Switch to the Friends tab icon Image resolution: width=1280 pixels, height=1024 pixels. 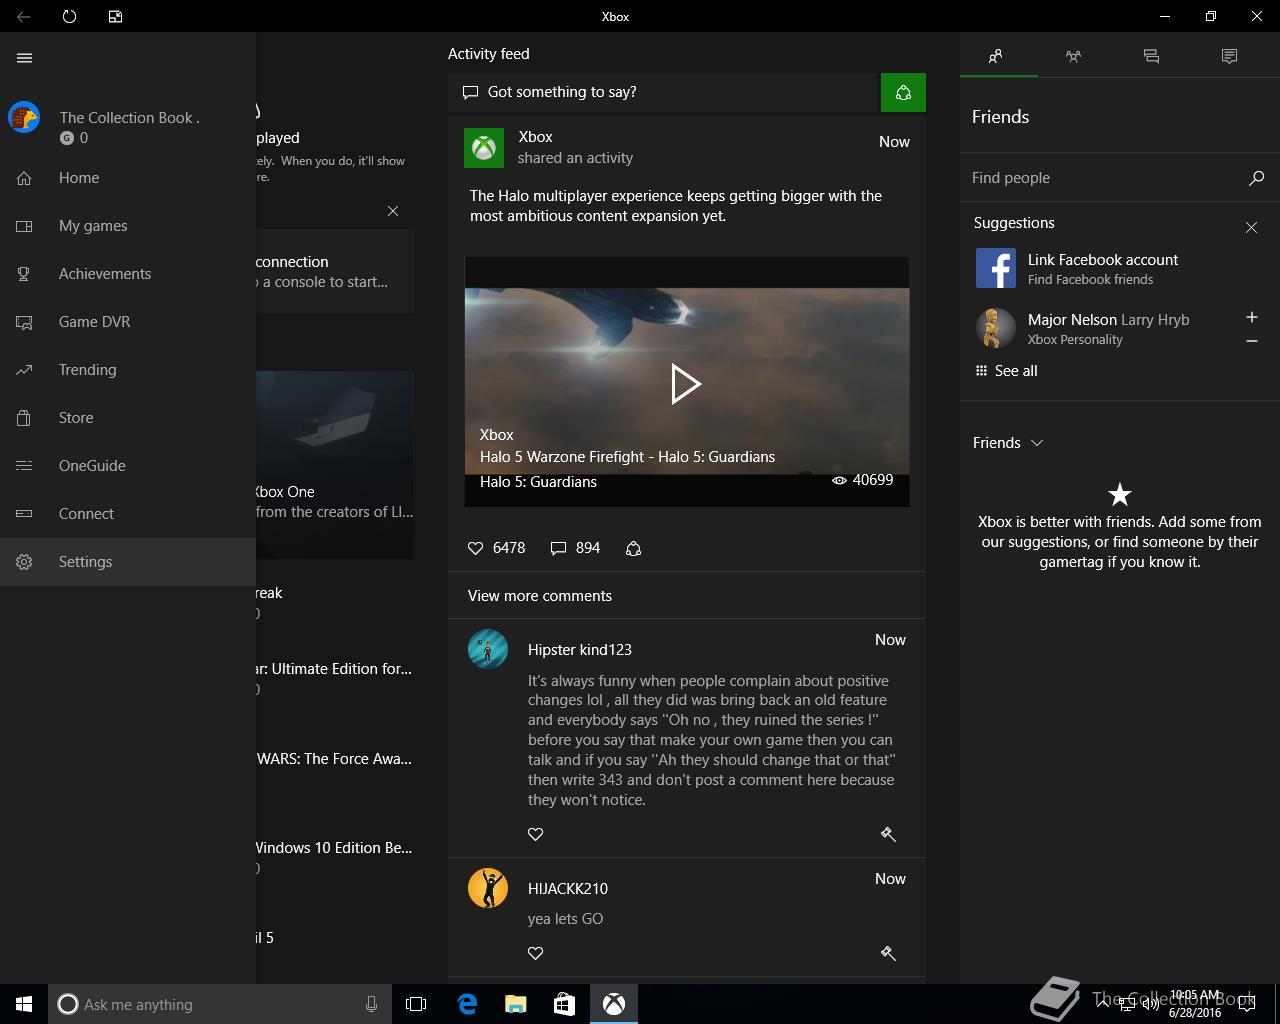(x=995, y=57)
